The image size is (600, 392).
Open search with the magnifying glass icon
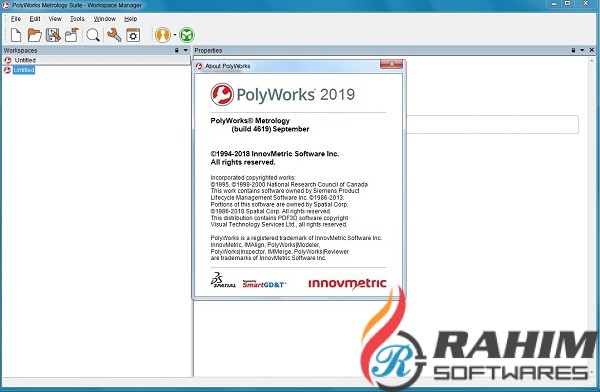coord(93,35)
